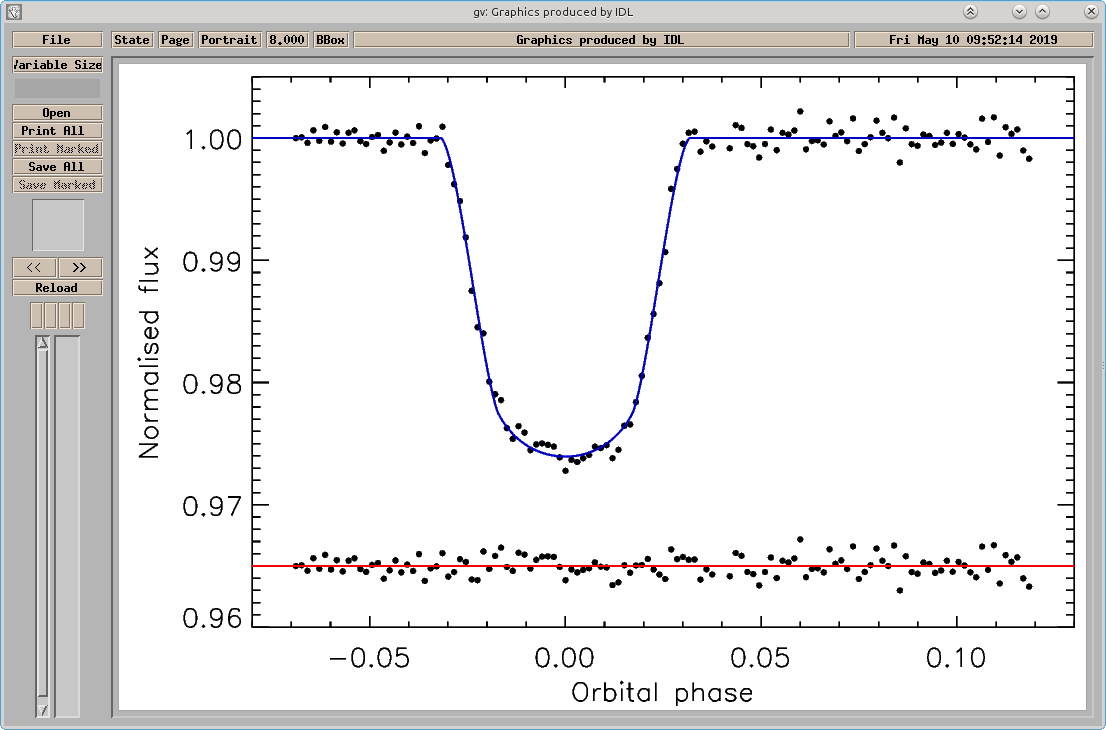Screen dimensions: 1106x730
Task: Open the Portrait orientation dropdown
Action: (229, 40)
